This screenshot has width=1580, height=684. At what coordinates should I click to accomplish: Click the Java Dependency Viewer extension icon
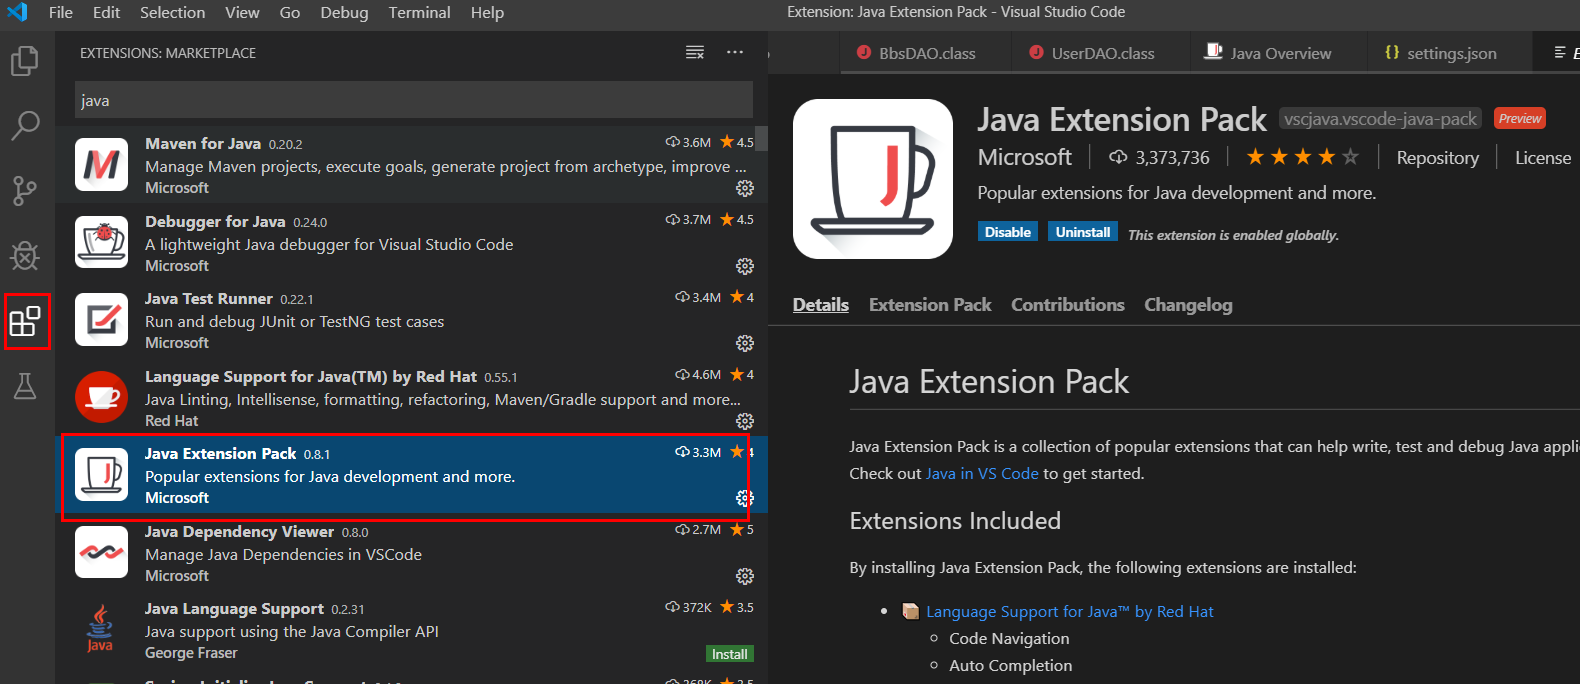tap(101, 552)
